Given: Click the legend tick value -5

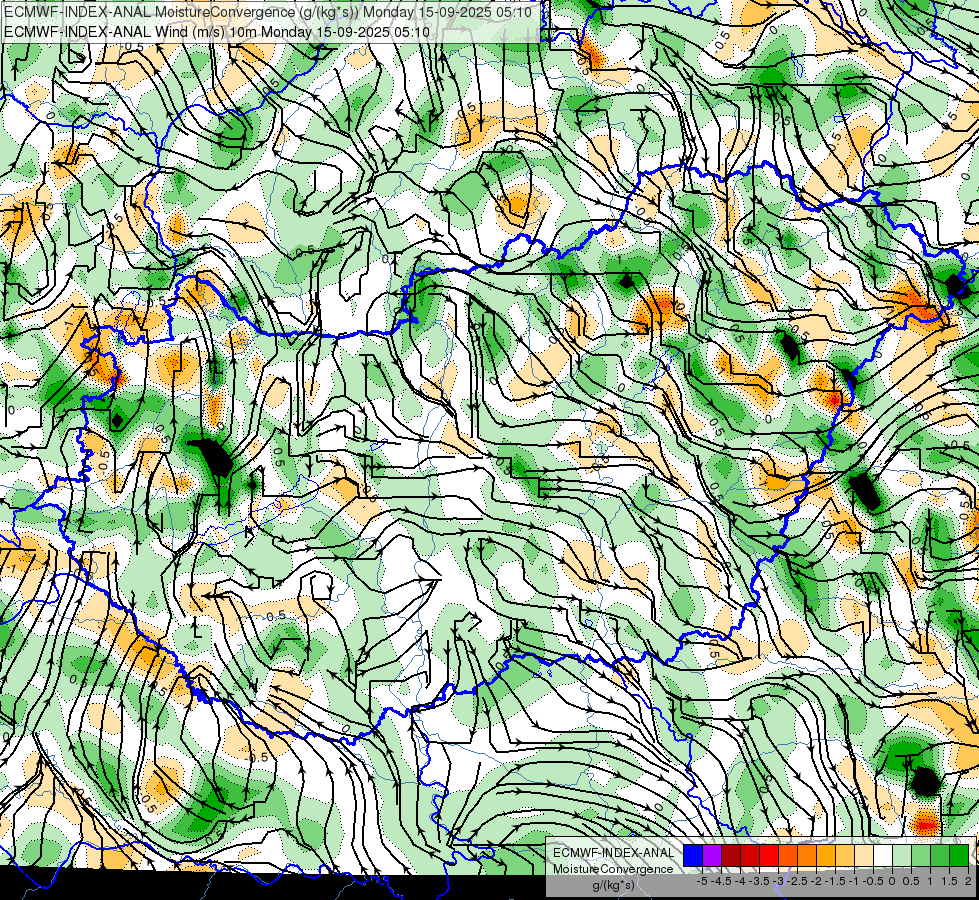Looking at the screenshot, I should [702, 881].
